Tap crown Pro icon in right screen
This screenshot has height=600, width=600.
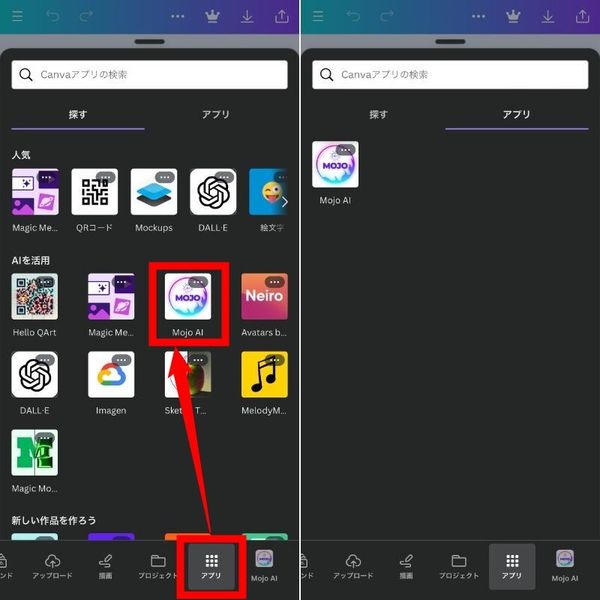click(513, 16)
